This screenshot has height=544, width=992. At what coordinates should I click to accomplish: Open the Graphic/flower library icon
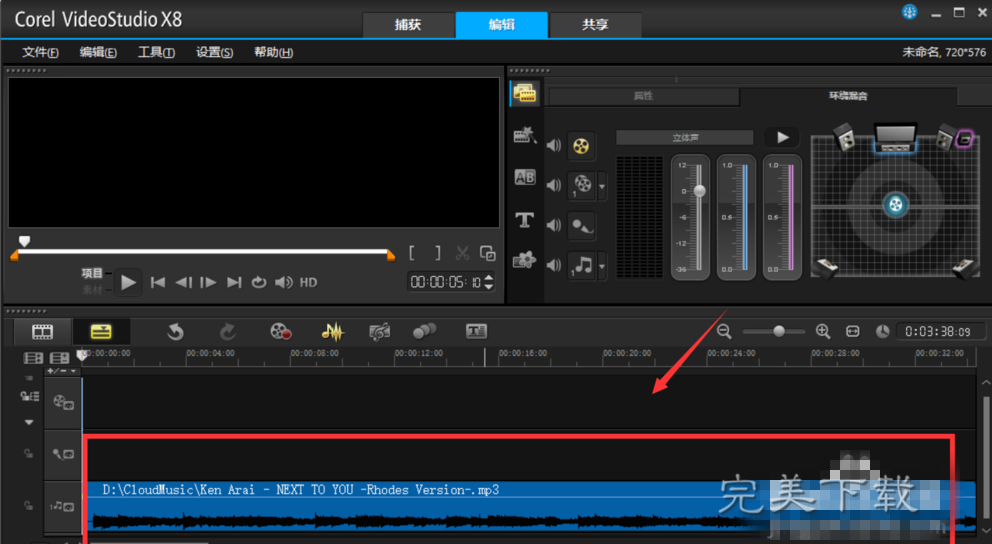tap(524, 260)
